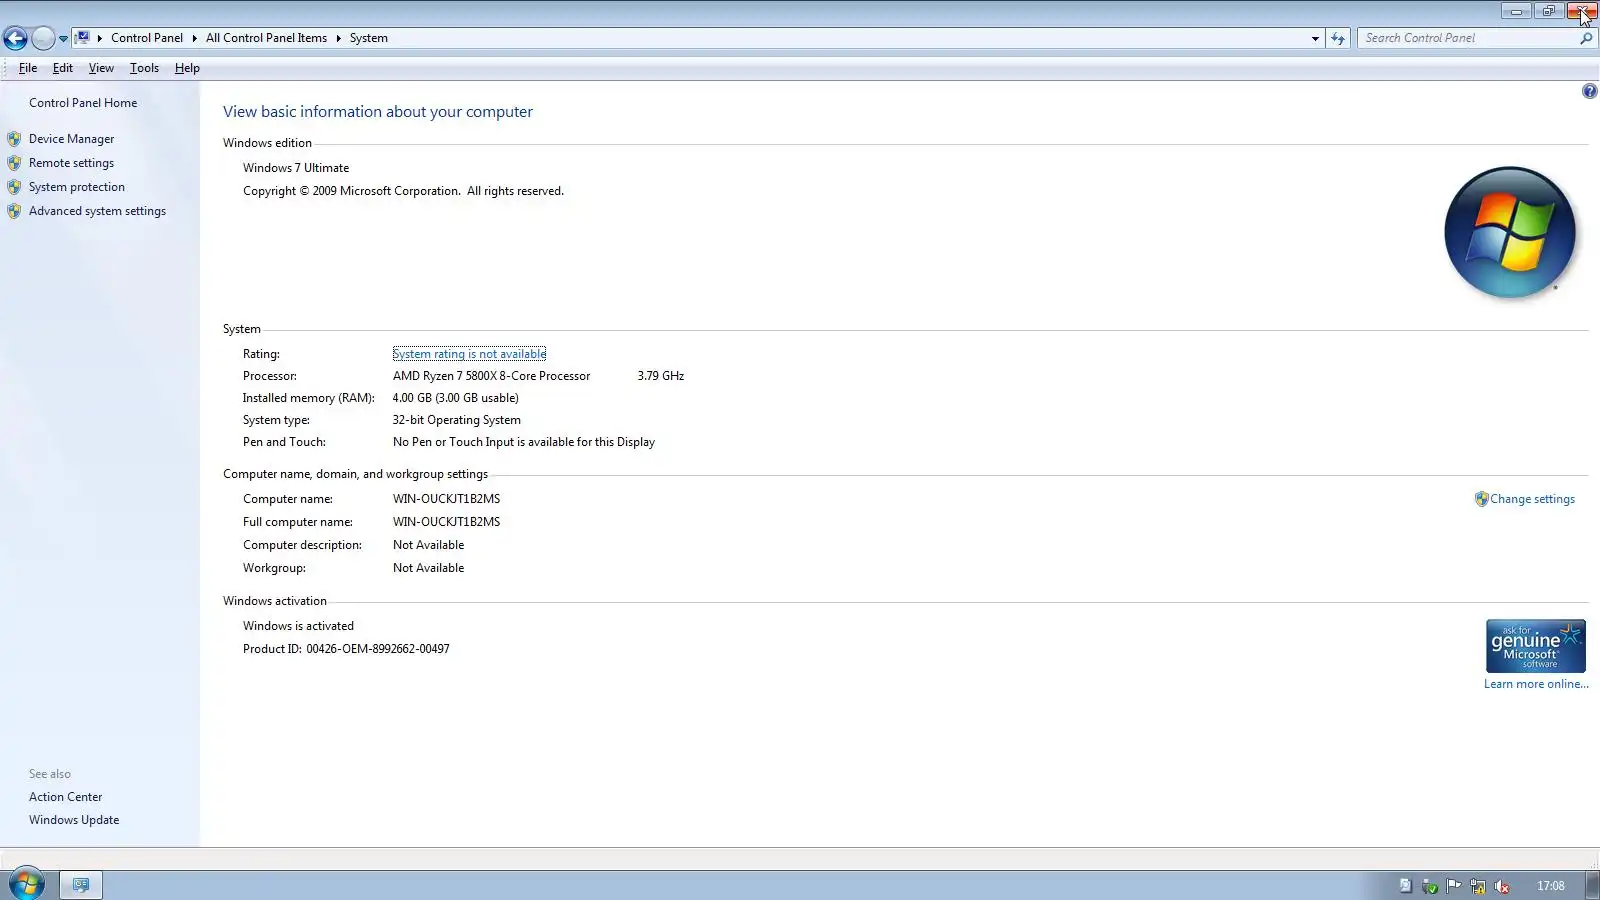Open address bar previous locations dropdown
The height and width of the screenshot is (900, 1600).
pyautogui.click(x=1315, y=38)
